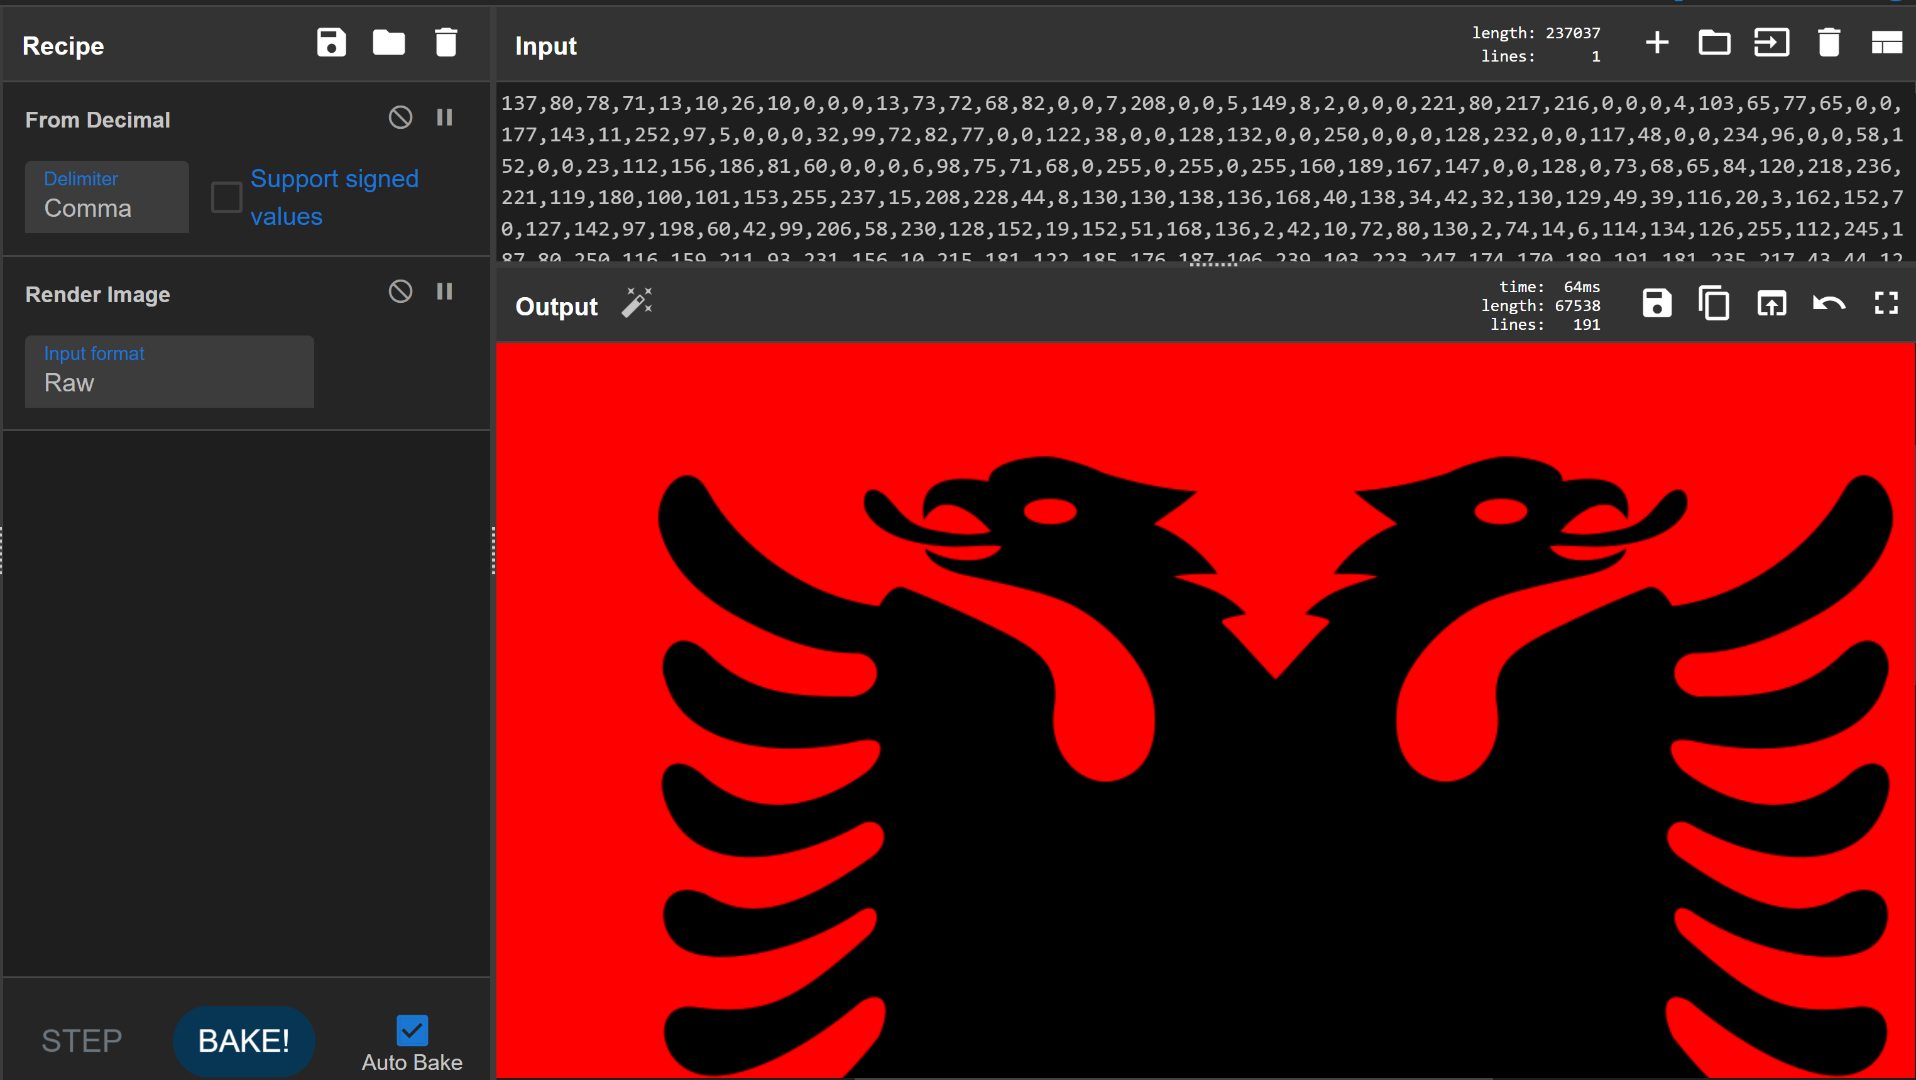The height and width of the screenshot is (1080, 1916).
Task: Enable Support signed values
Action: [x=226, y=197]
